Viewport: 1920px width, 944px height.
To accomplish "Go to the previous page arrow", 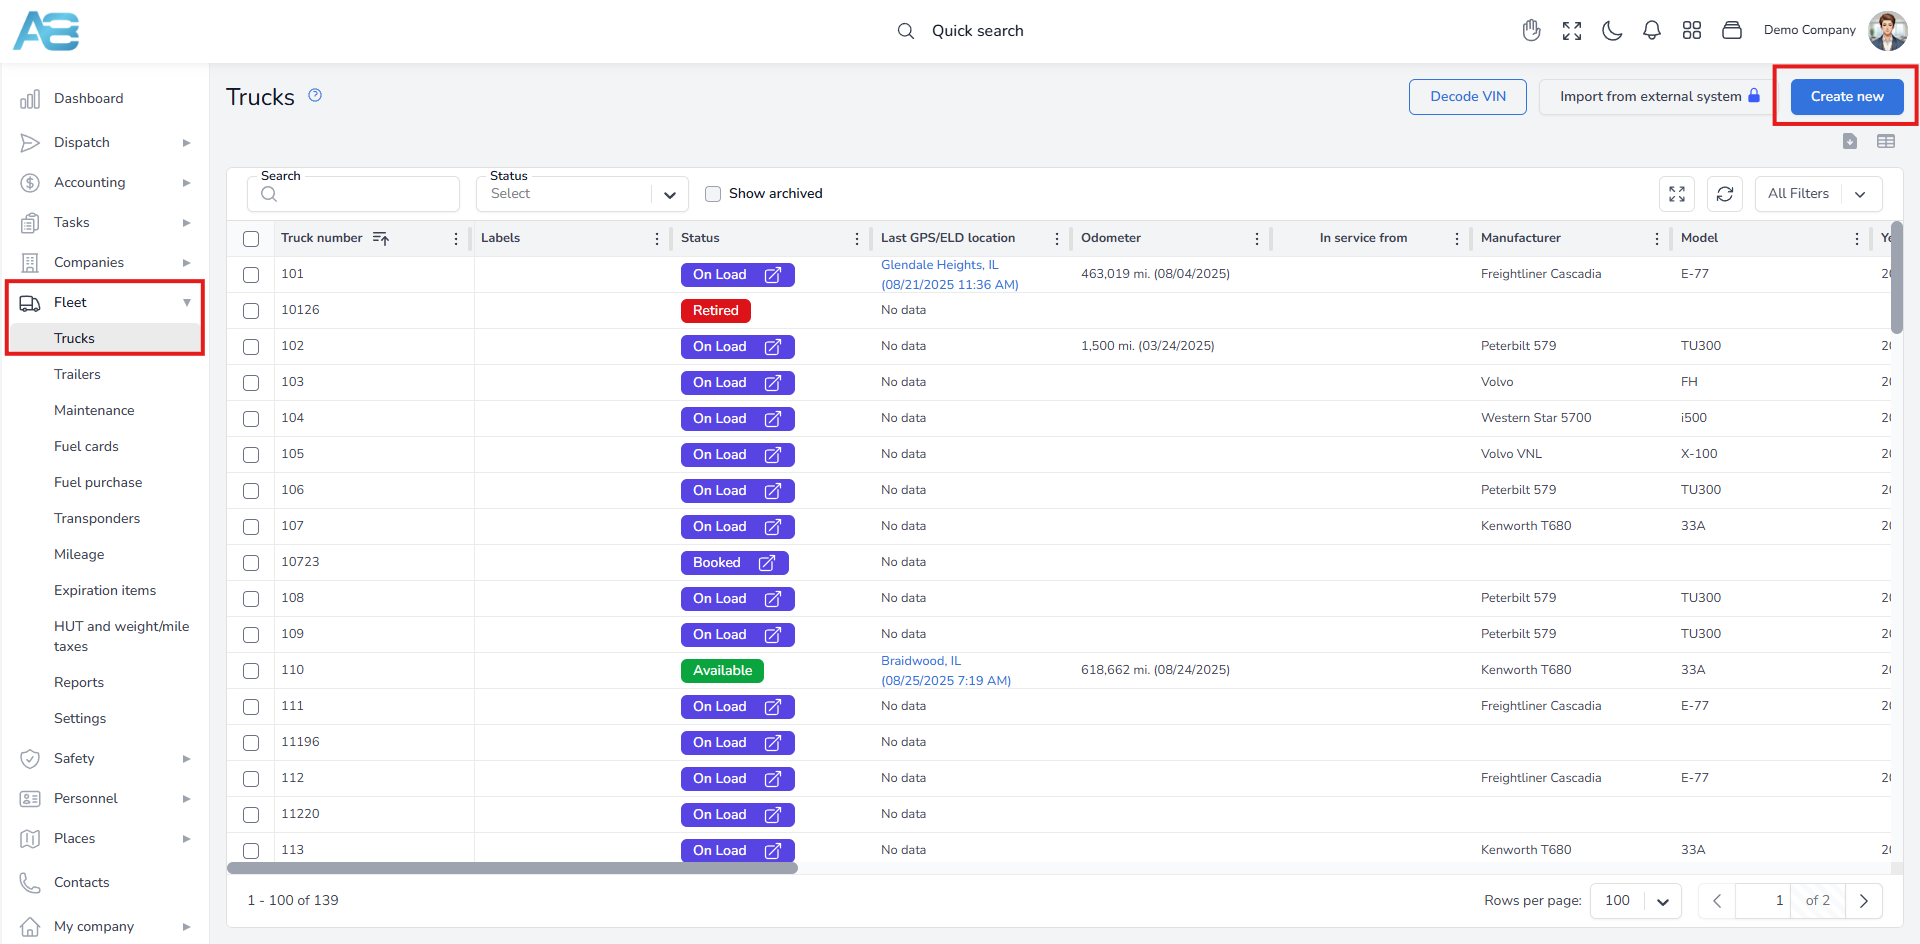I will tap(1717, 901).
